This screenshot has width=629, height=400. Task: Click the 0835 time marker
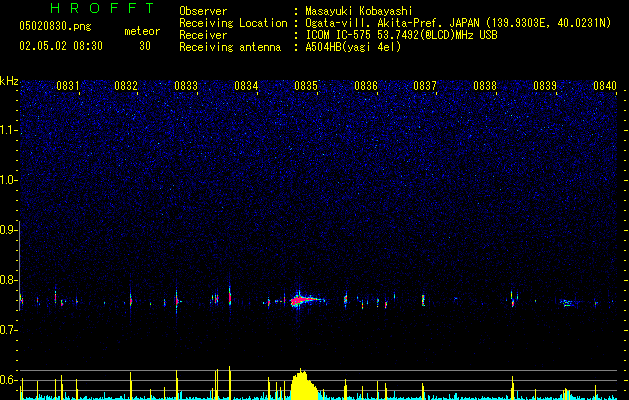[x=306, y=86]
